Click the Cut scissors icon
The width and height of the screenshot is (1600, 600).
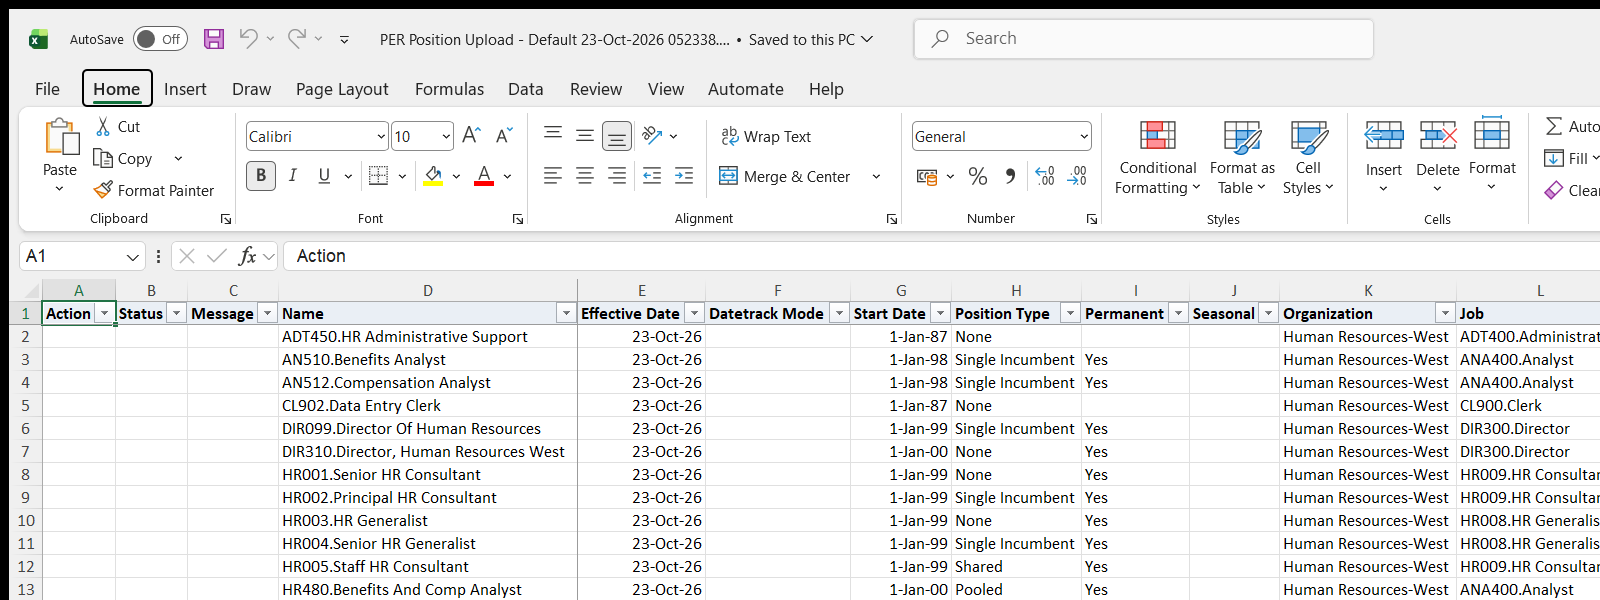coord(103,127)
